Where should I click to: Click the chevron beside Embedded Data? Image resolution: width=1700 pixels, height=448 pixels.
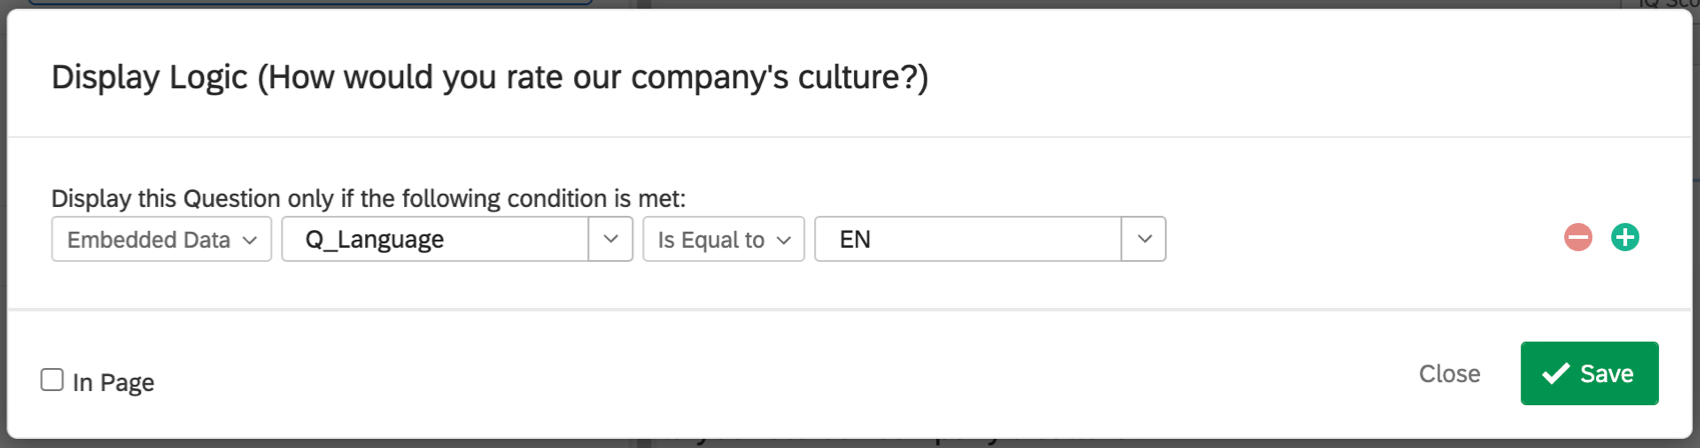(x=250, y=240)
